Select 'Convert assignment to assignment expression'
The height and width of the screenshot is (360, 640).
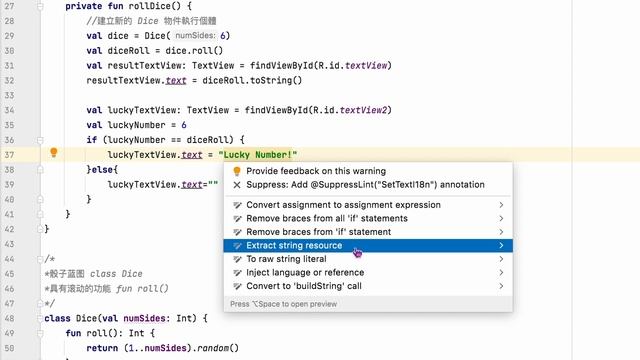tap(368, 205)
